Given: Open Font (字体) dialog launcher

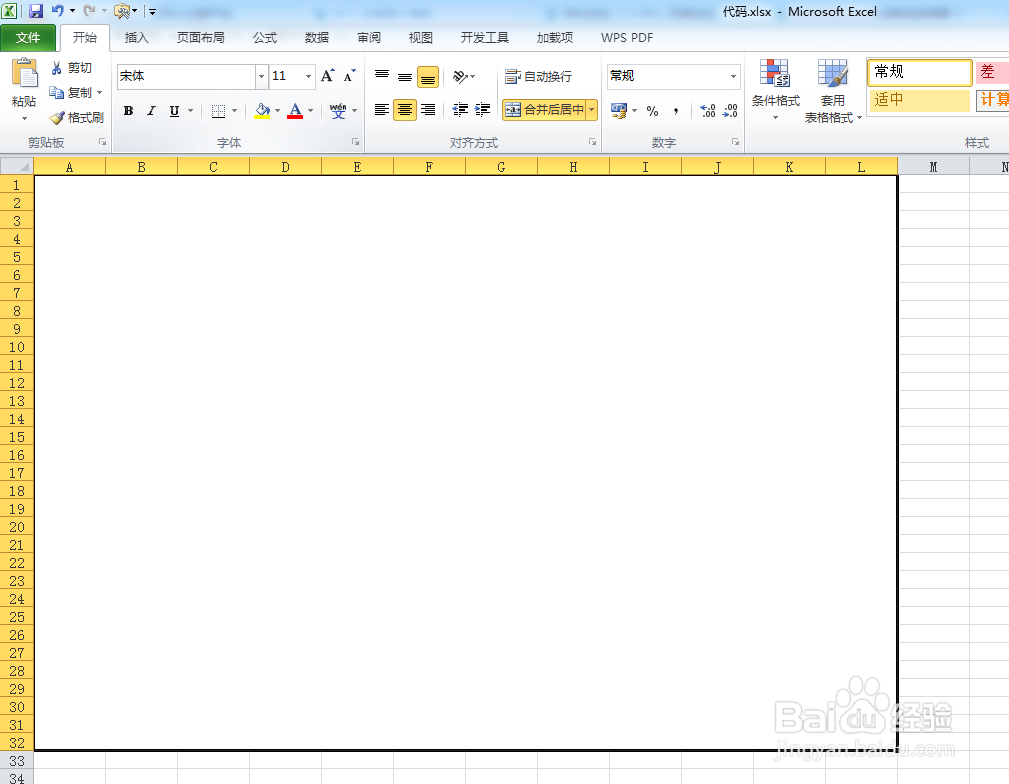Looking at the screenshot, I should [x=355, y=142].
